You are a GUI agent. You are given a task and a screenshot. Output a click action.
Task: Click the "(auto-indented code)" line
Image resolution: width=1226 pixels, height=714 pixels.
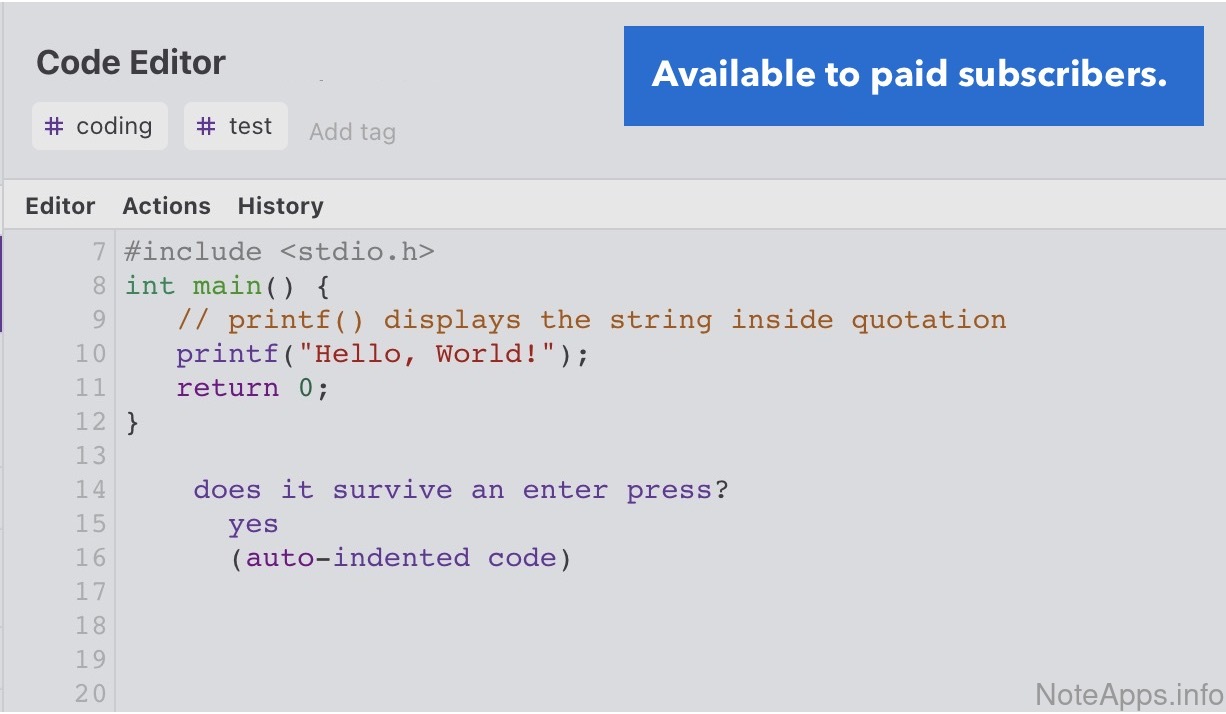click(x=400, y=558)
